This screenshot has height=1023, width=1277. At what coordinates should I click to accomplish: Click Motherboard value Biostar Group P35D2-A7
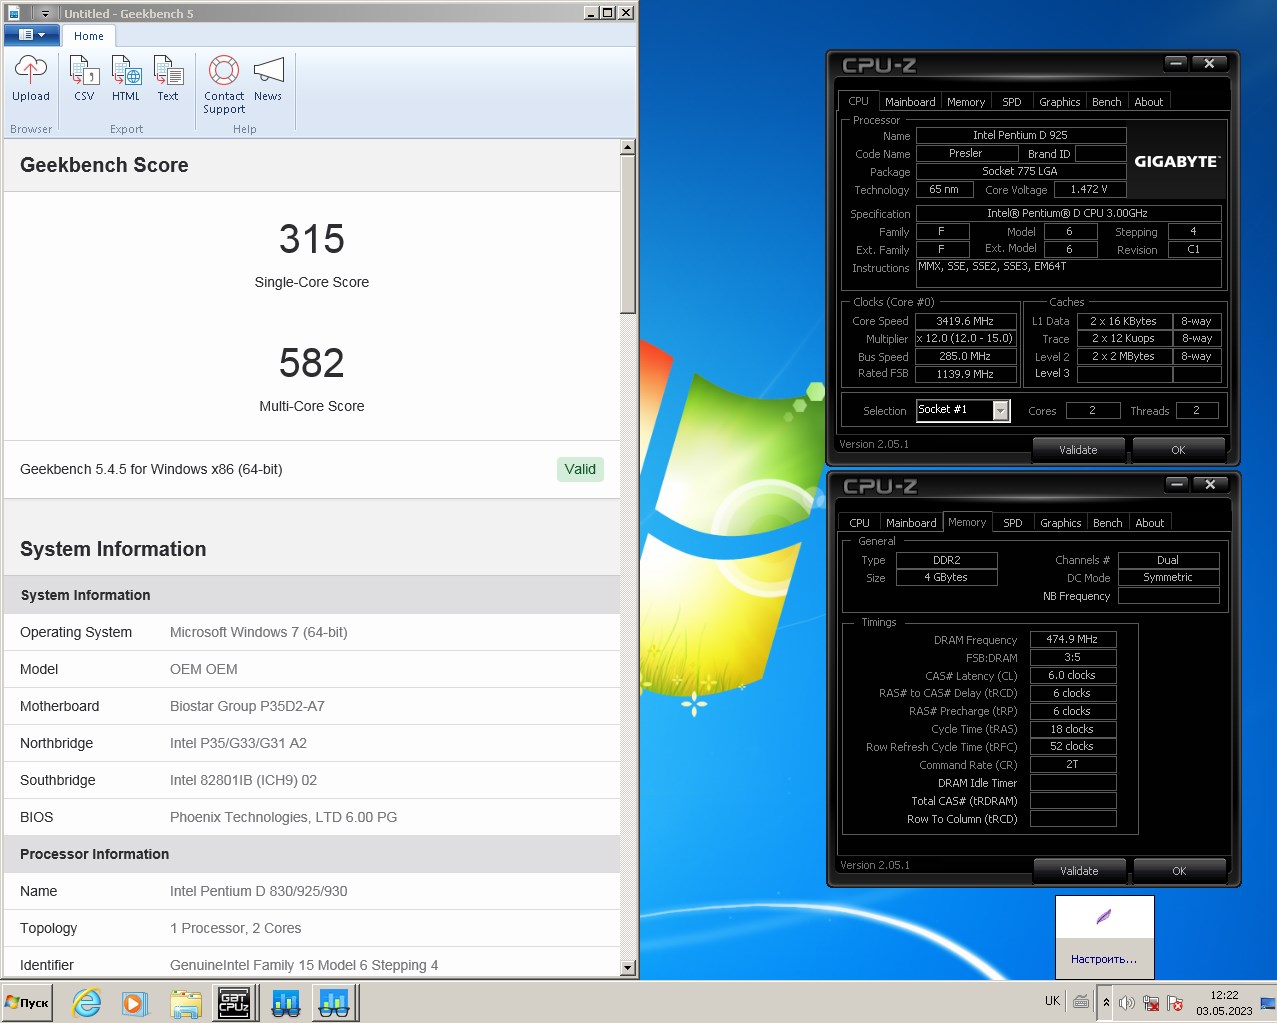coord(247,706)
